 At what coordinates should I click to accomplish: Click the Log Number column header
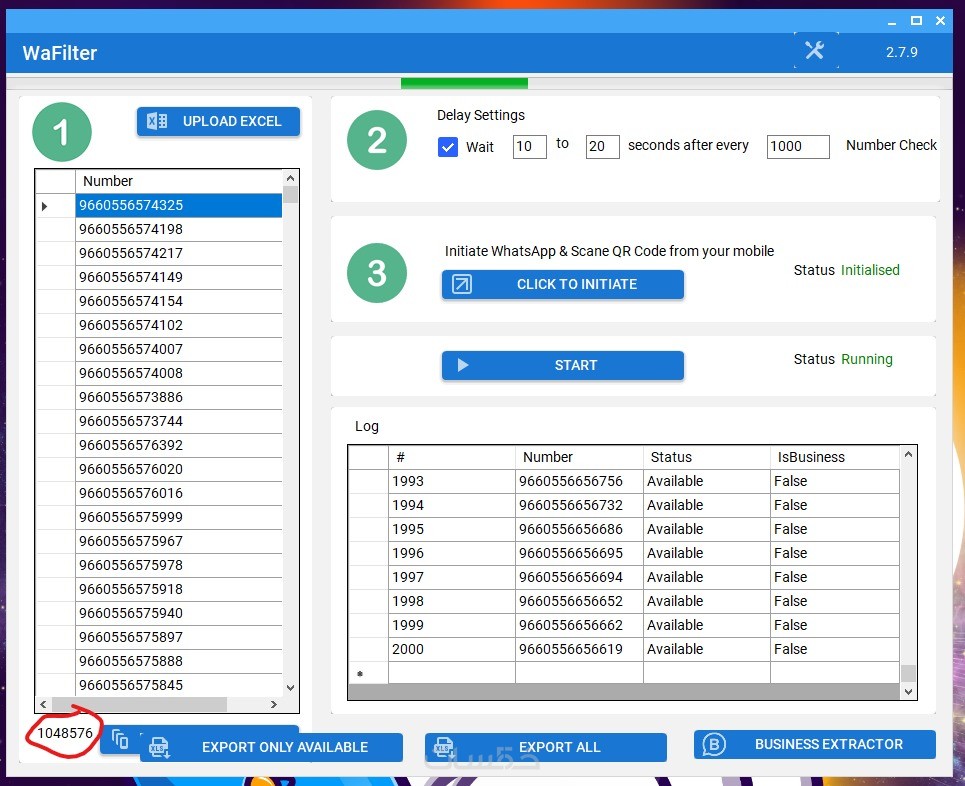[x=579, y=457]
